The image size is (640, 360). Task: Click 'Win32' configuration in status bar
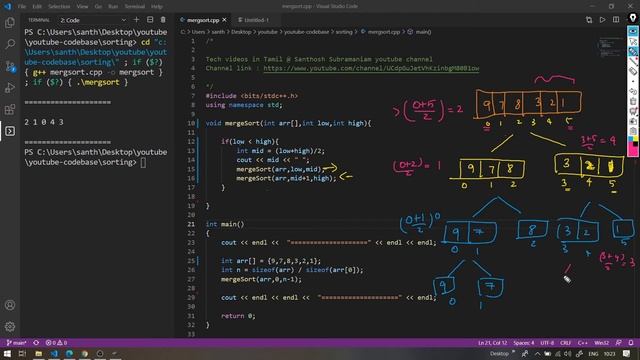click(x=602, y=342)
